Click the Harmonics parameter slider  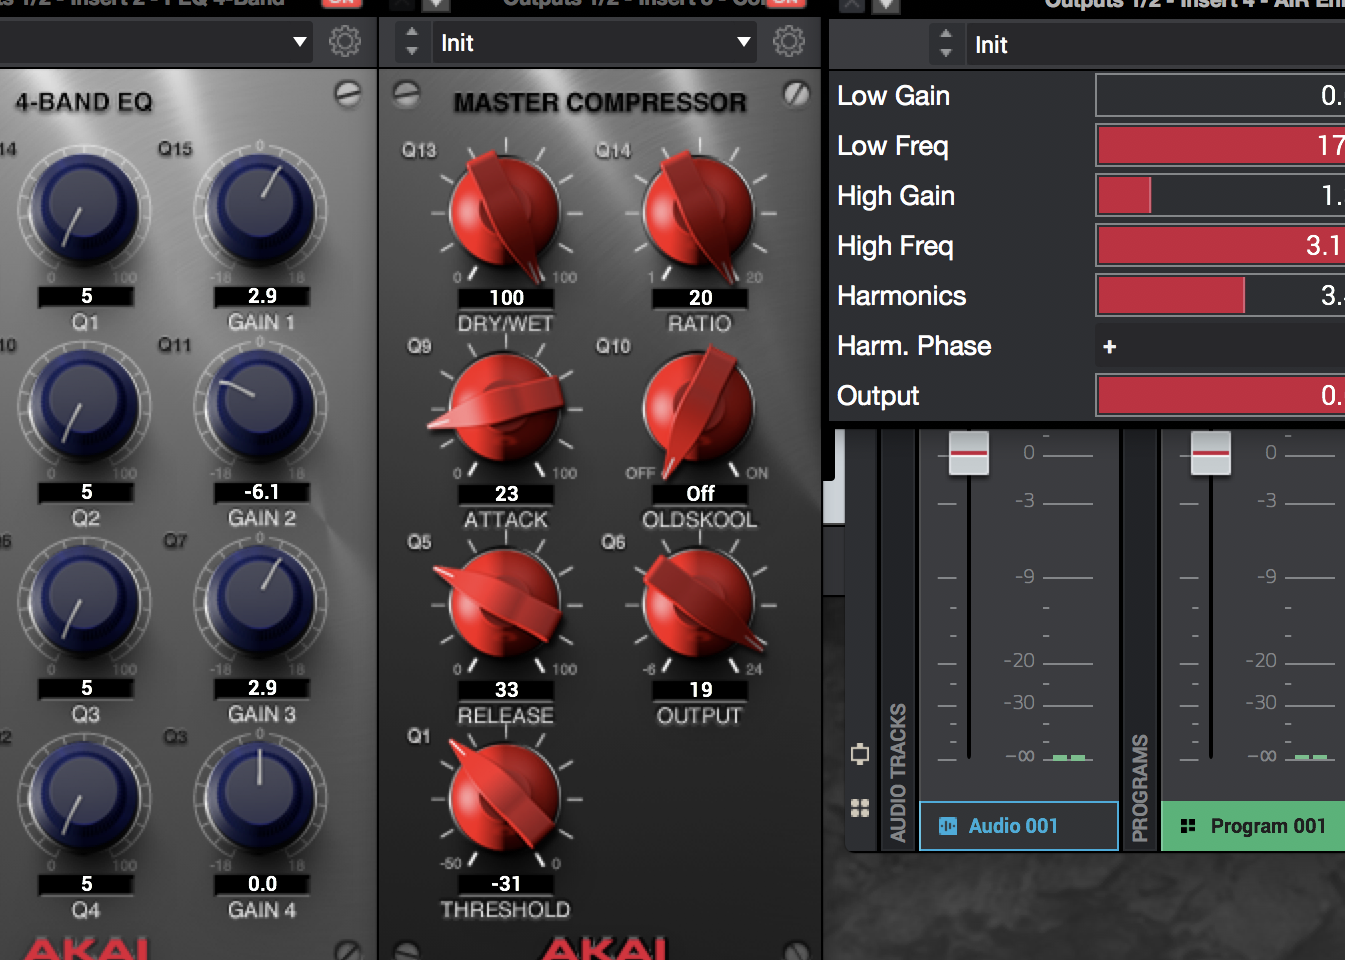pyautogui.click(x=1220, y=296)
